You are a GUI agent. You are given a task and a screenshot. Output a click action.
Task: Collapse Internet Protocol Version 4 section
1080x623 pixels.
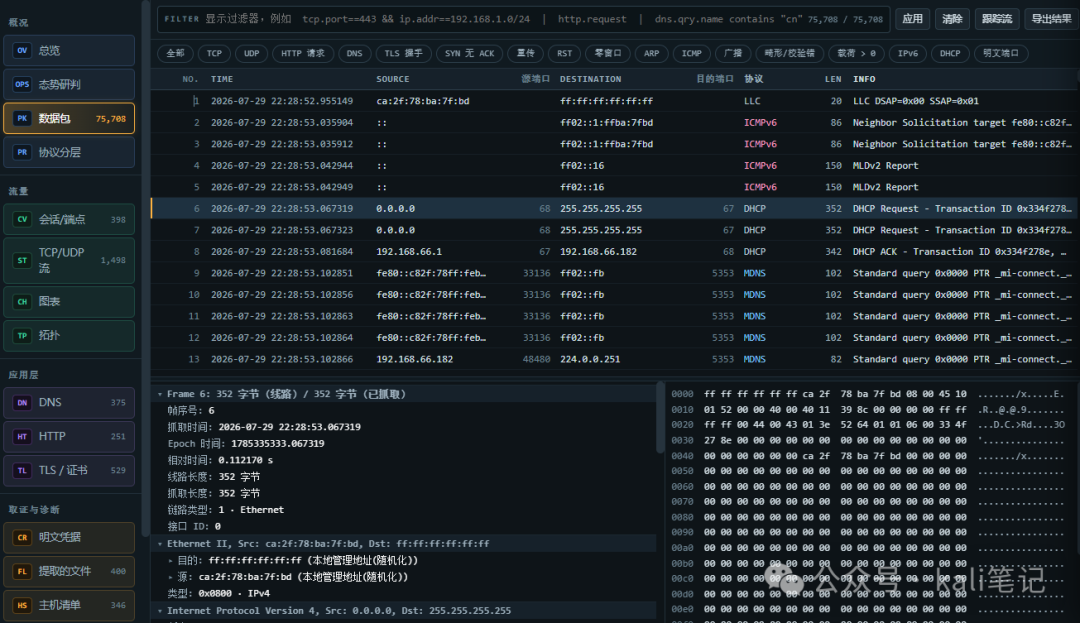click(160, 611)
